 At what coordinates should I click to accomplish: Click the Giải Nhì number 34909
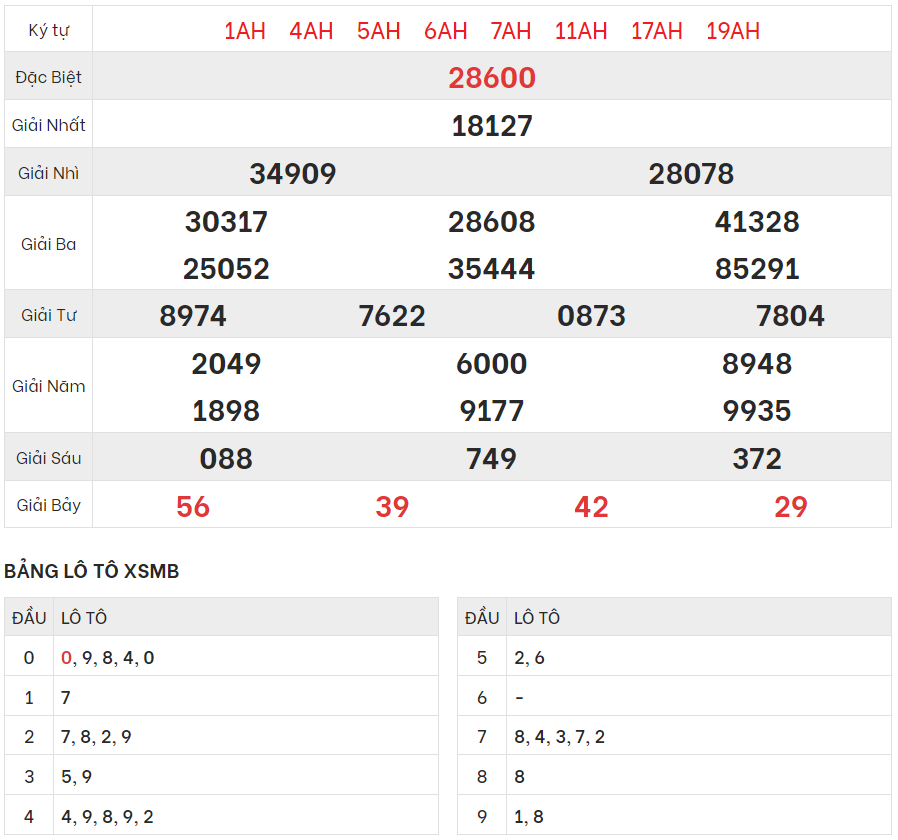(x=292, y=174)
